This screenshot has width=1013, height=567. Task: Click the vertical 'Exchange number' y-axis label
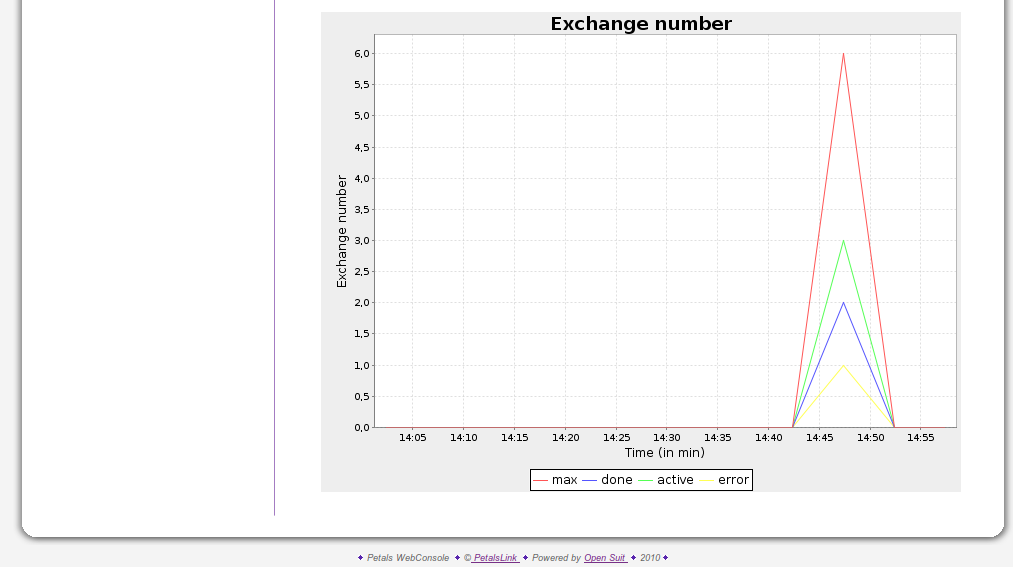coord(342,231)
